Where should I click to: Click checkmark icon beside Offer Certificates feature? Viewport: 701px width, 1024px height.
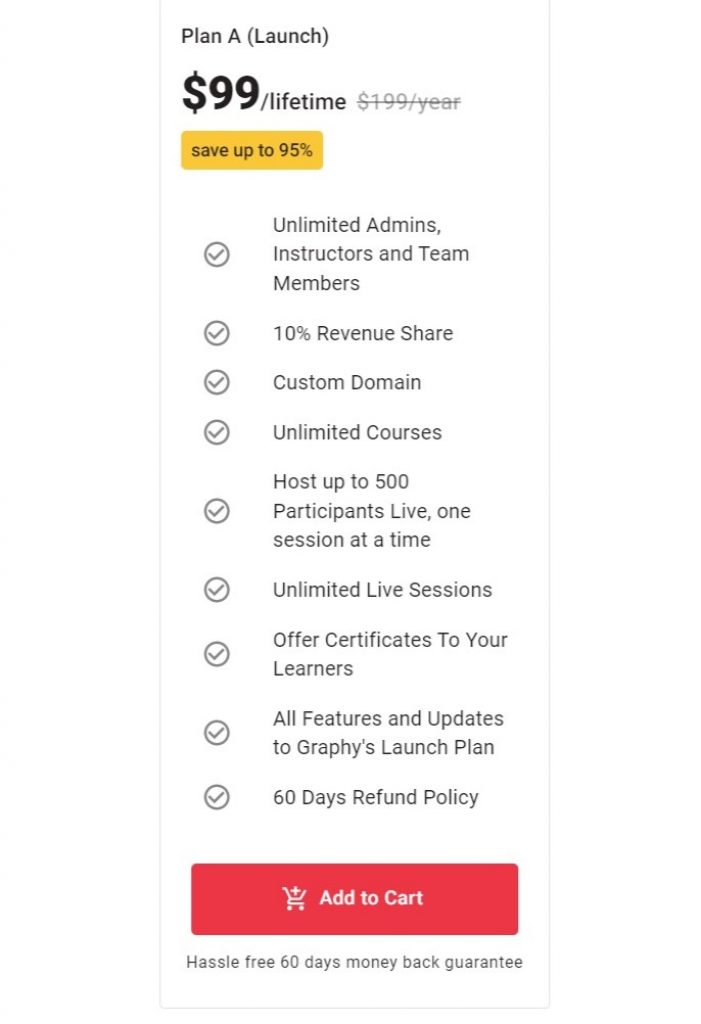[x=216, y=654]
